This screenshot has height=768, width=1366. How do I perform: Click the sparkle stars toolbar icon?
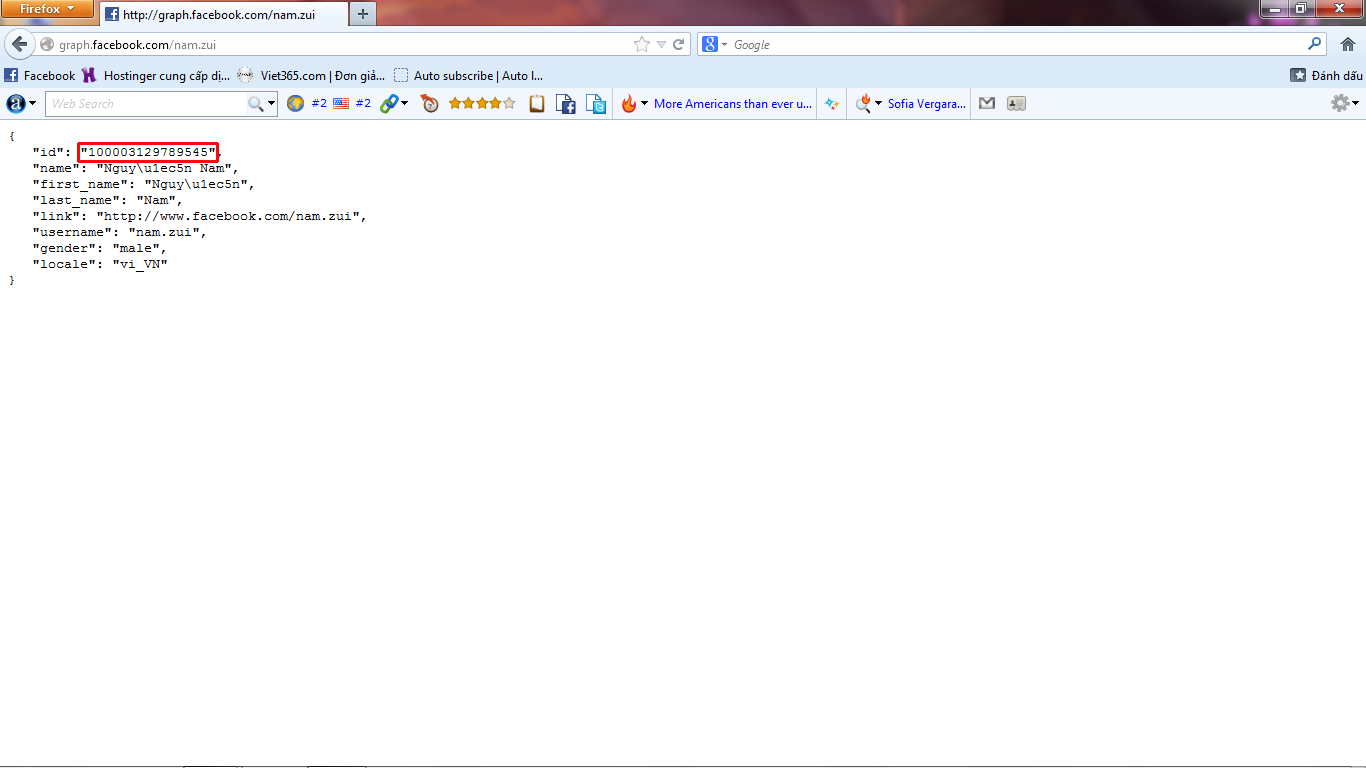coord(832,103)
